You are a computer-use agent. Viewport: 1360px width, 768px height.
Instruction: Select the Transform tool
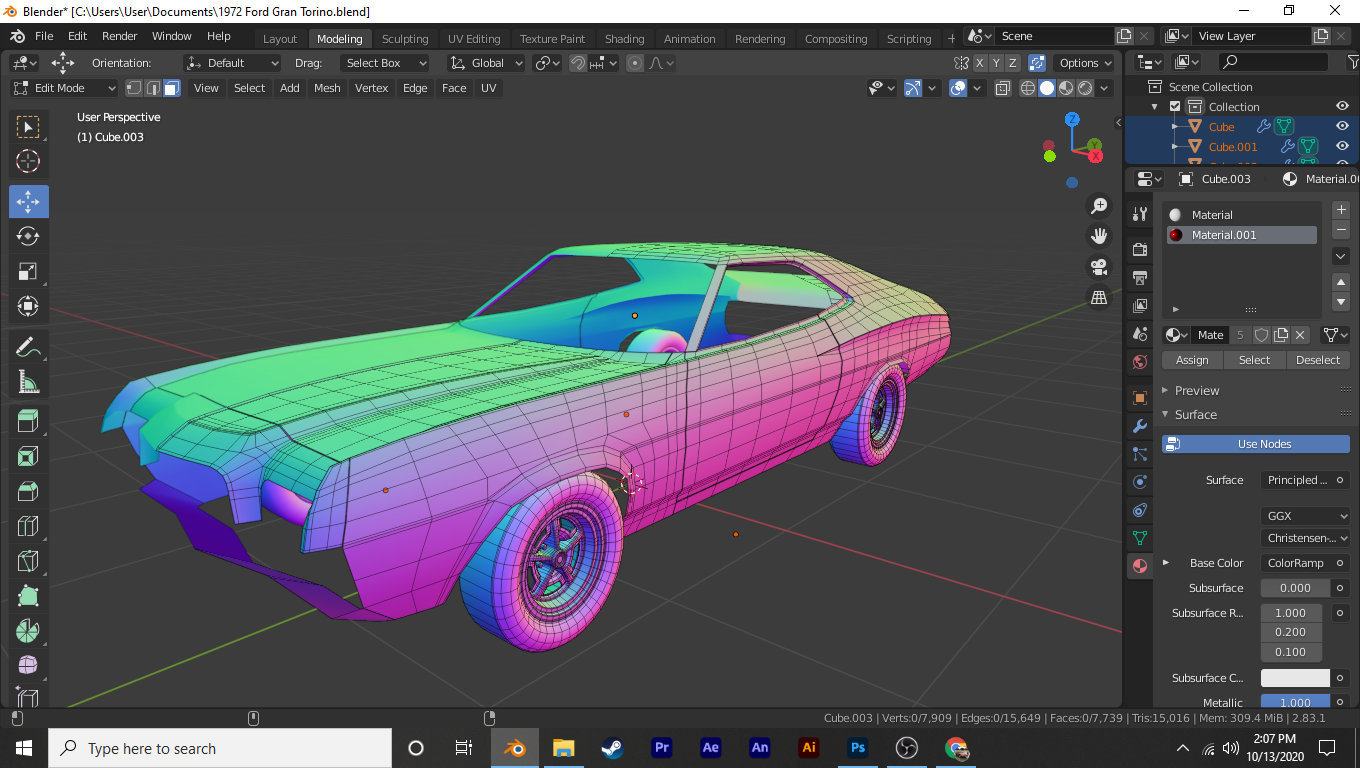click(28, 305)
